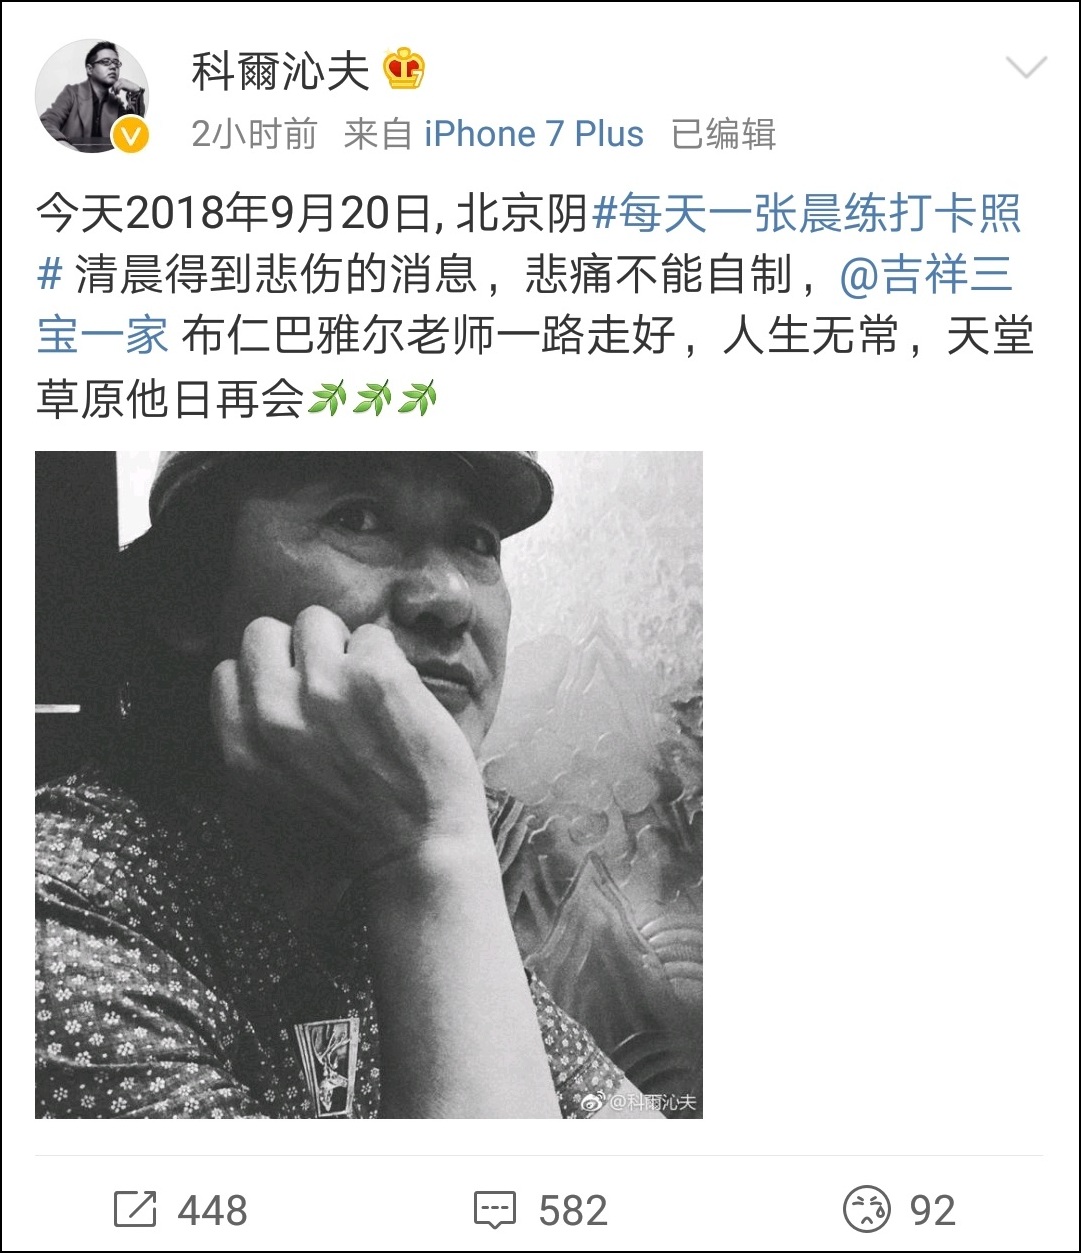1081x1253 pixels.
Task: Expand the post options chevron
Action: (x=1025, y=69)
